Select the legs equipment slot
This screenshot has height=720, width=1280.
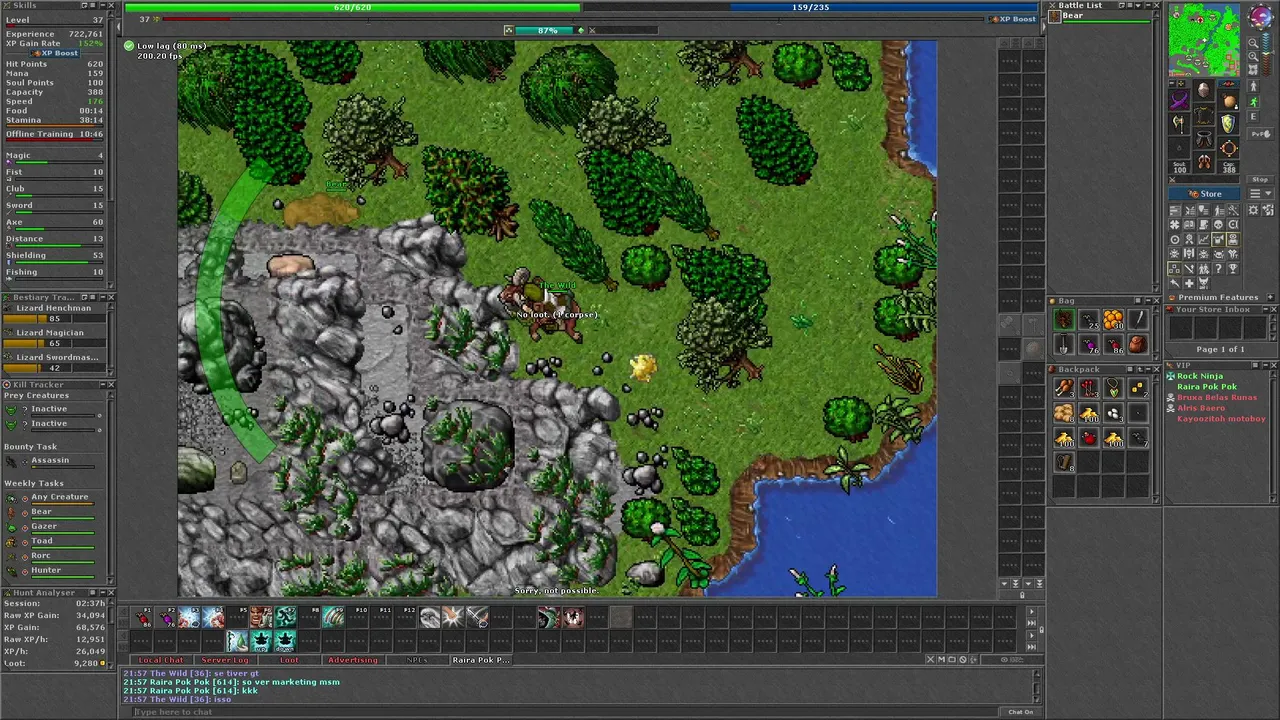coord(1204,138)
